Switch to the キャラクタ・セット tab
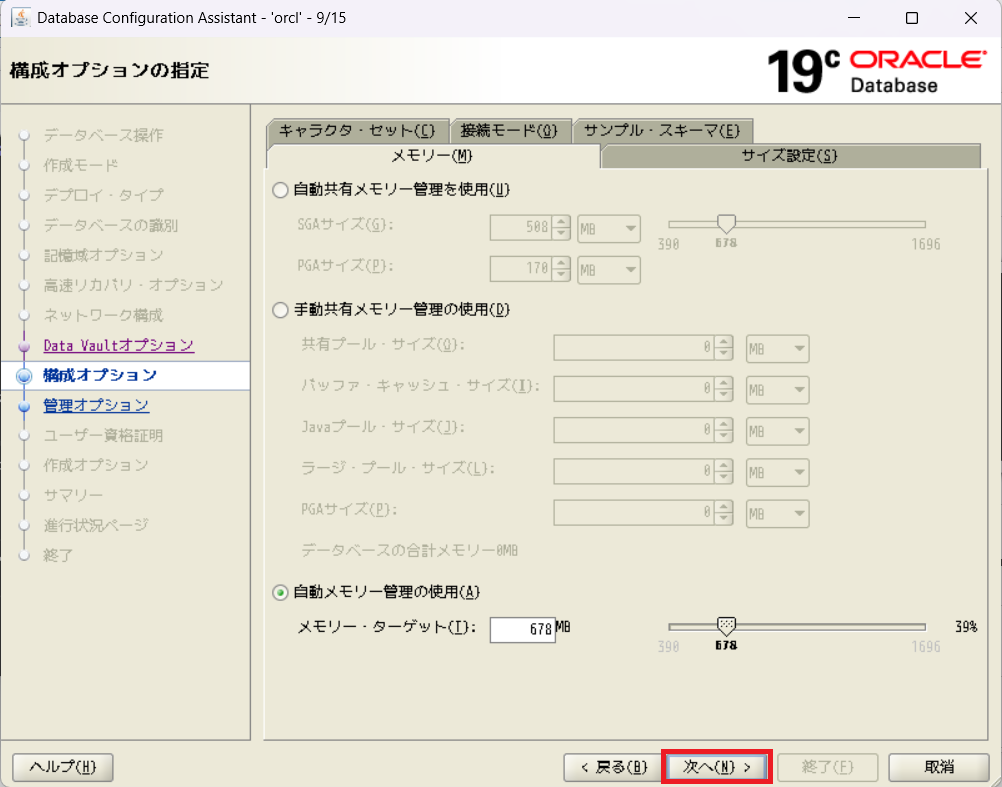Screen dimensions: 1002x787 [357, 131]
